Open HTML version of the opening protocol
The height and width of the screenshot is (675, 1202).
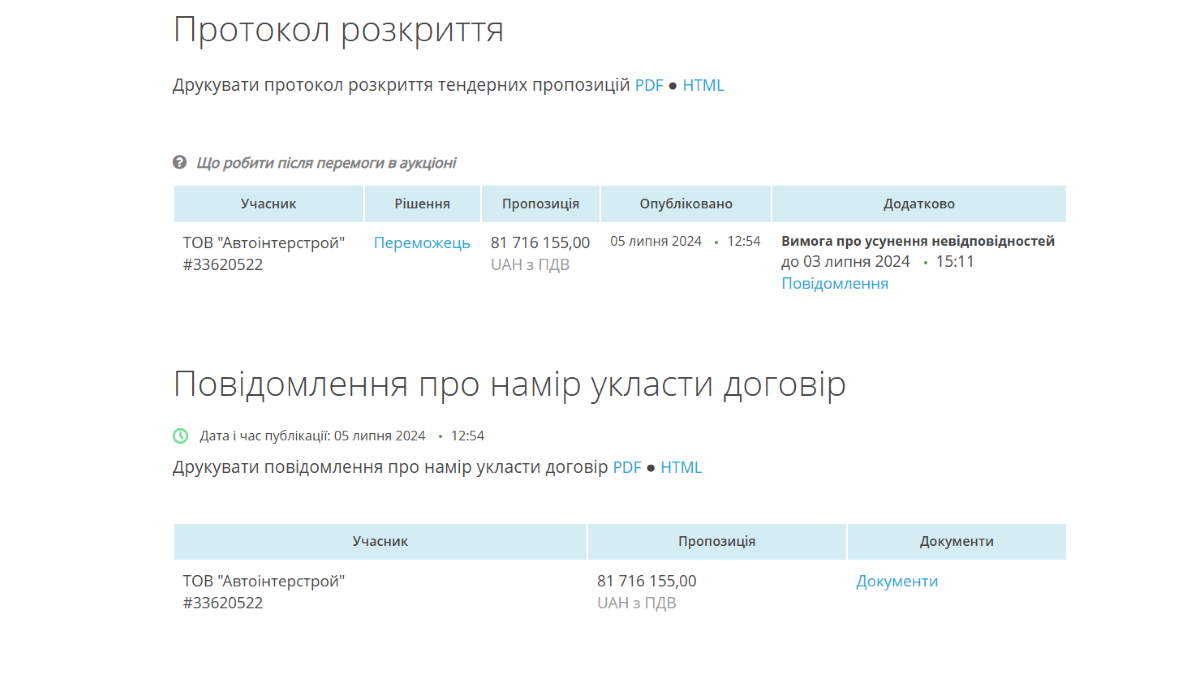click(x=703, y=86)
